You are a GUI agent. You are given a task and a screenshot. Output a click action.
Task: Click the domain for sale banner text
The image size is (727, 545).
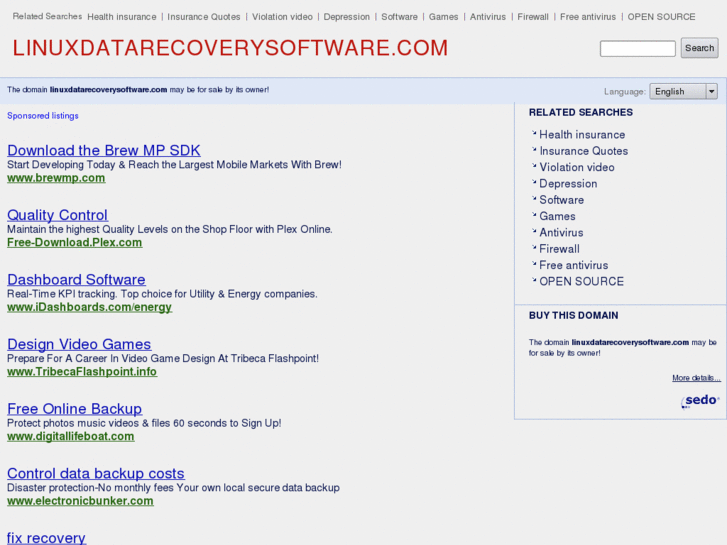click(138, 90)
